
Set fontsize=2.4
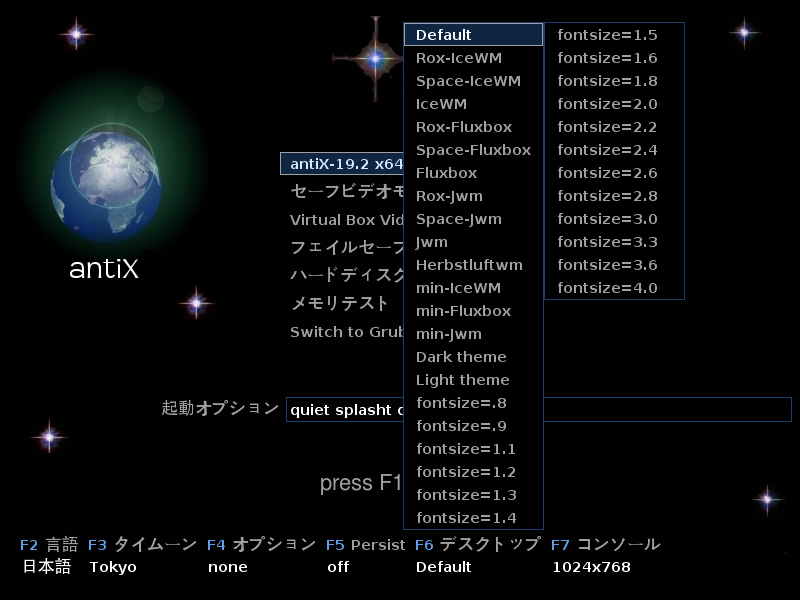[x=614, y=149]
